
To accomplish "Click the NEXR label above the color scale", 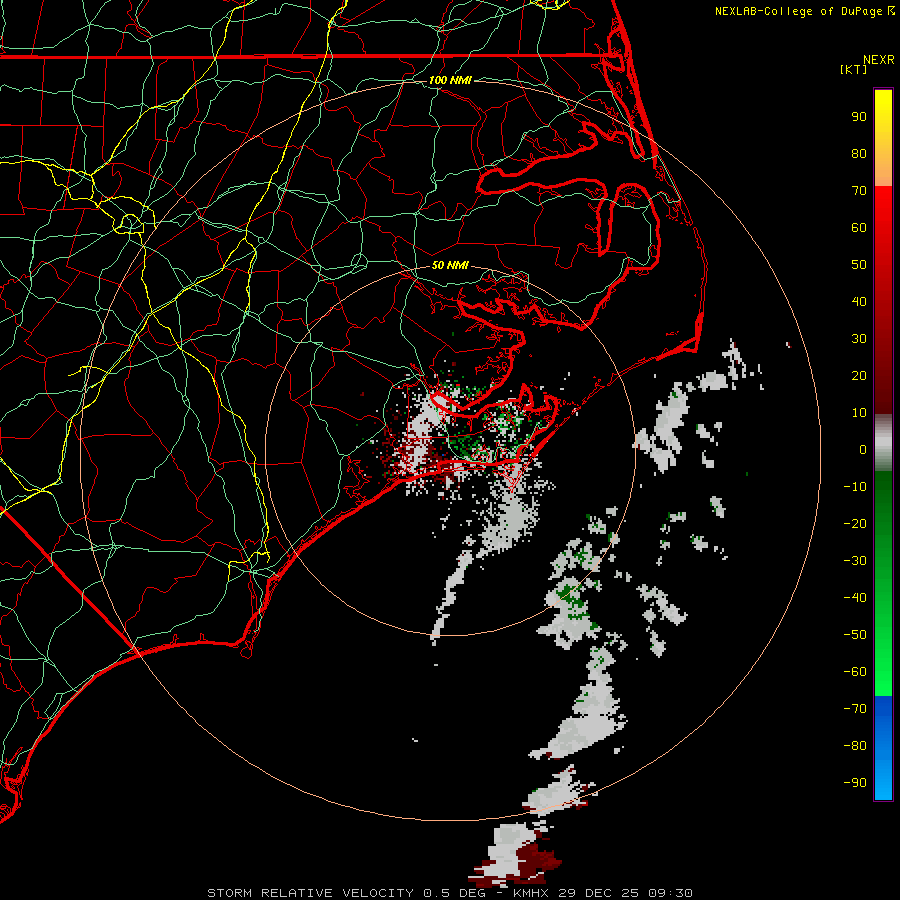I will tap(878, 60).
